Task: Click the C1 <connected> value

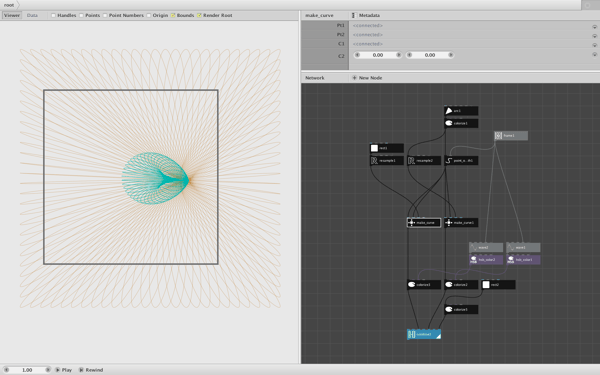Action: click(x=368, y=44)
